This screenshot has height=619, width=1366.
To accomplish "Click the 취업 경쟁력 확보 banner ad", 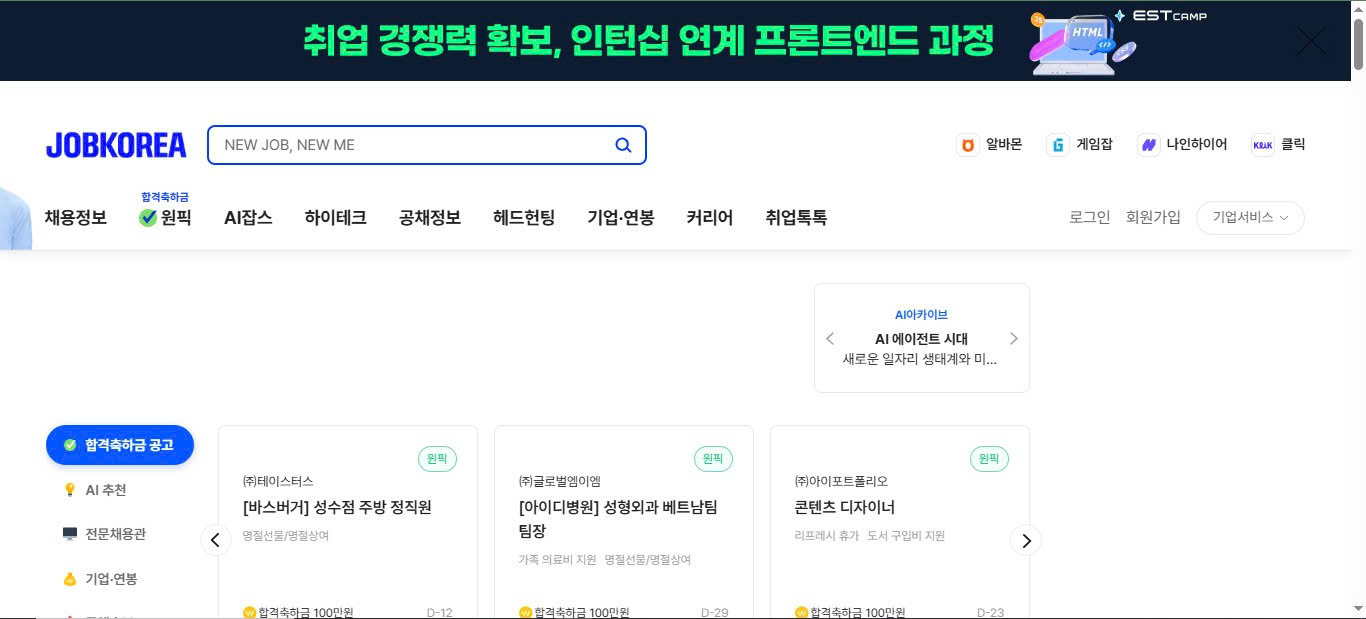I will pos(648,41).
